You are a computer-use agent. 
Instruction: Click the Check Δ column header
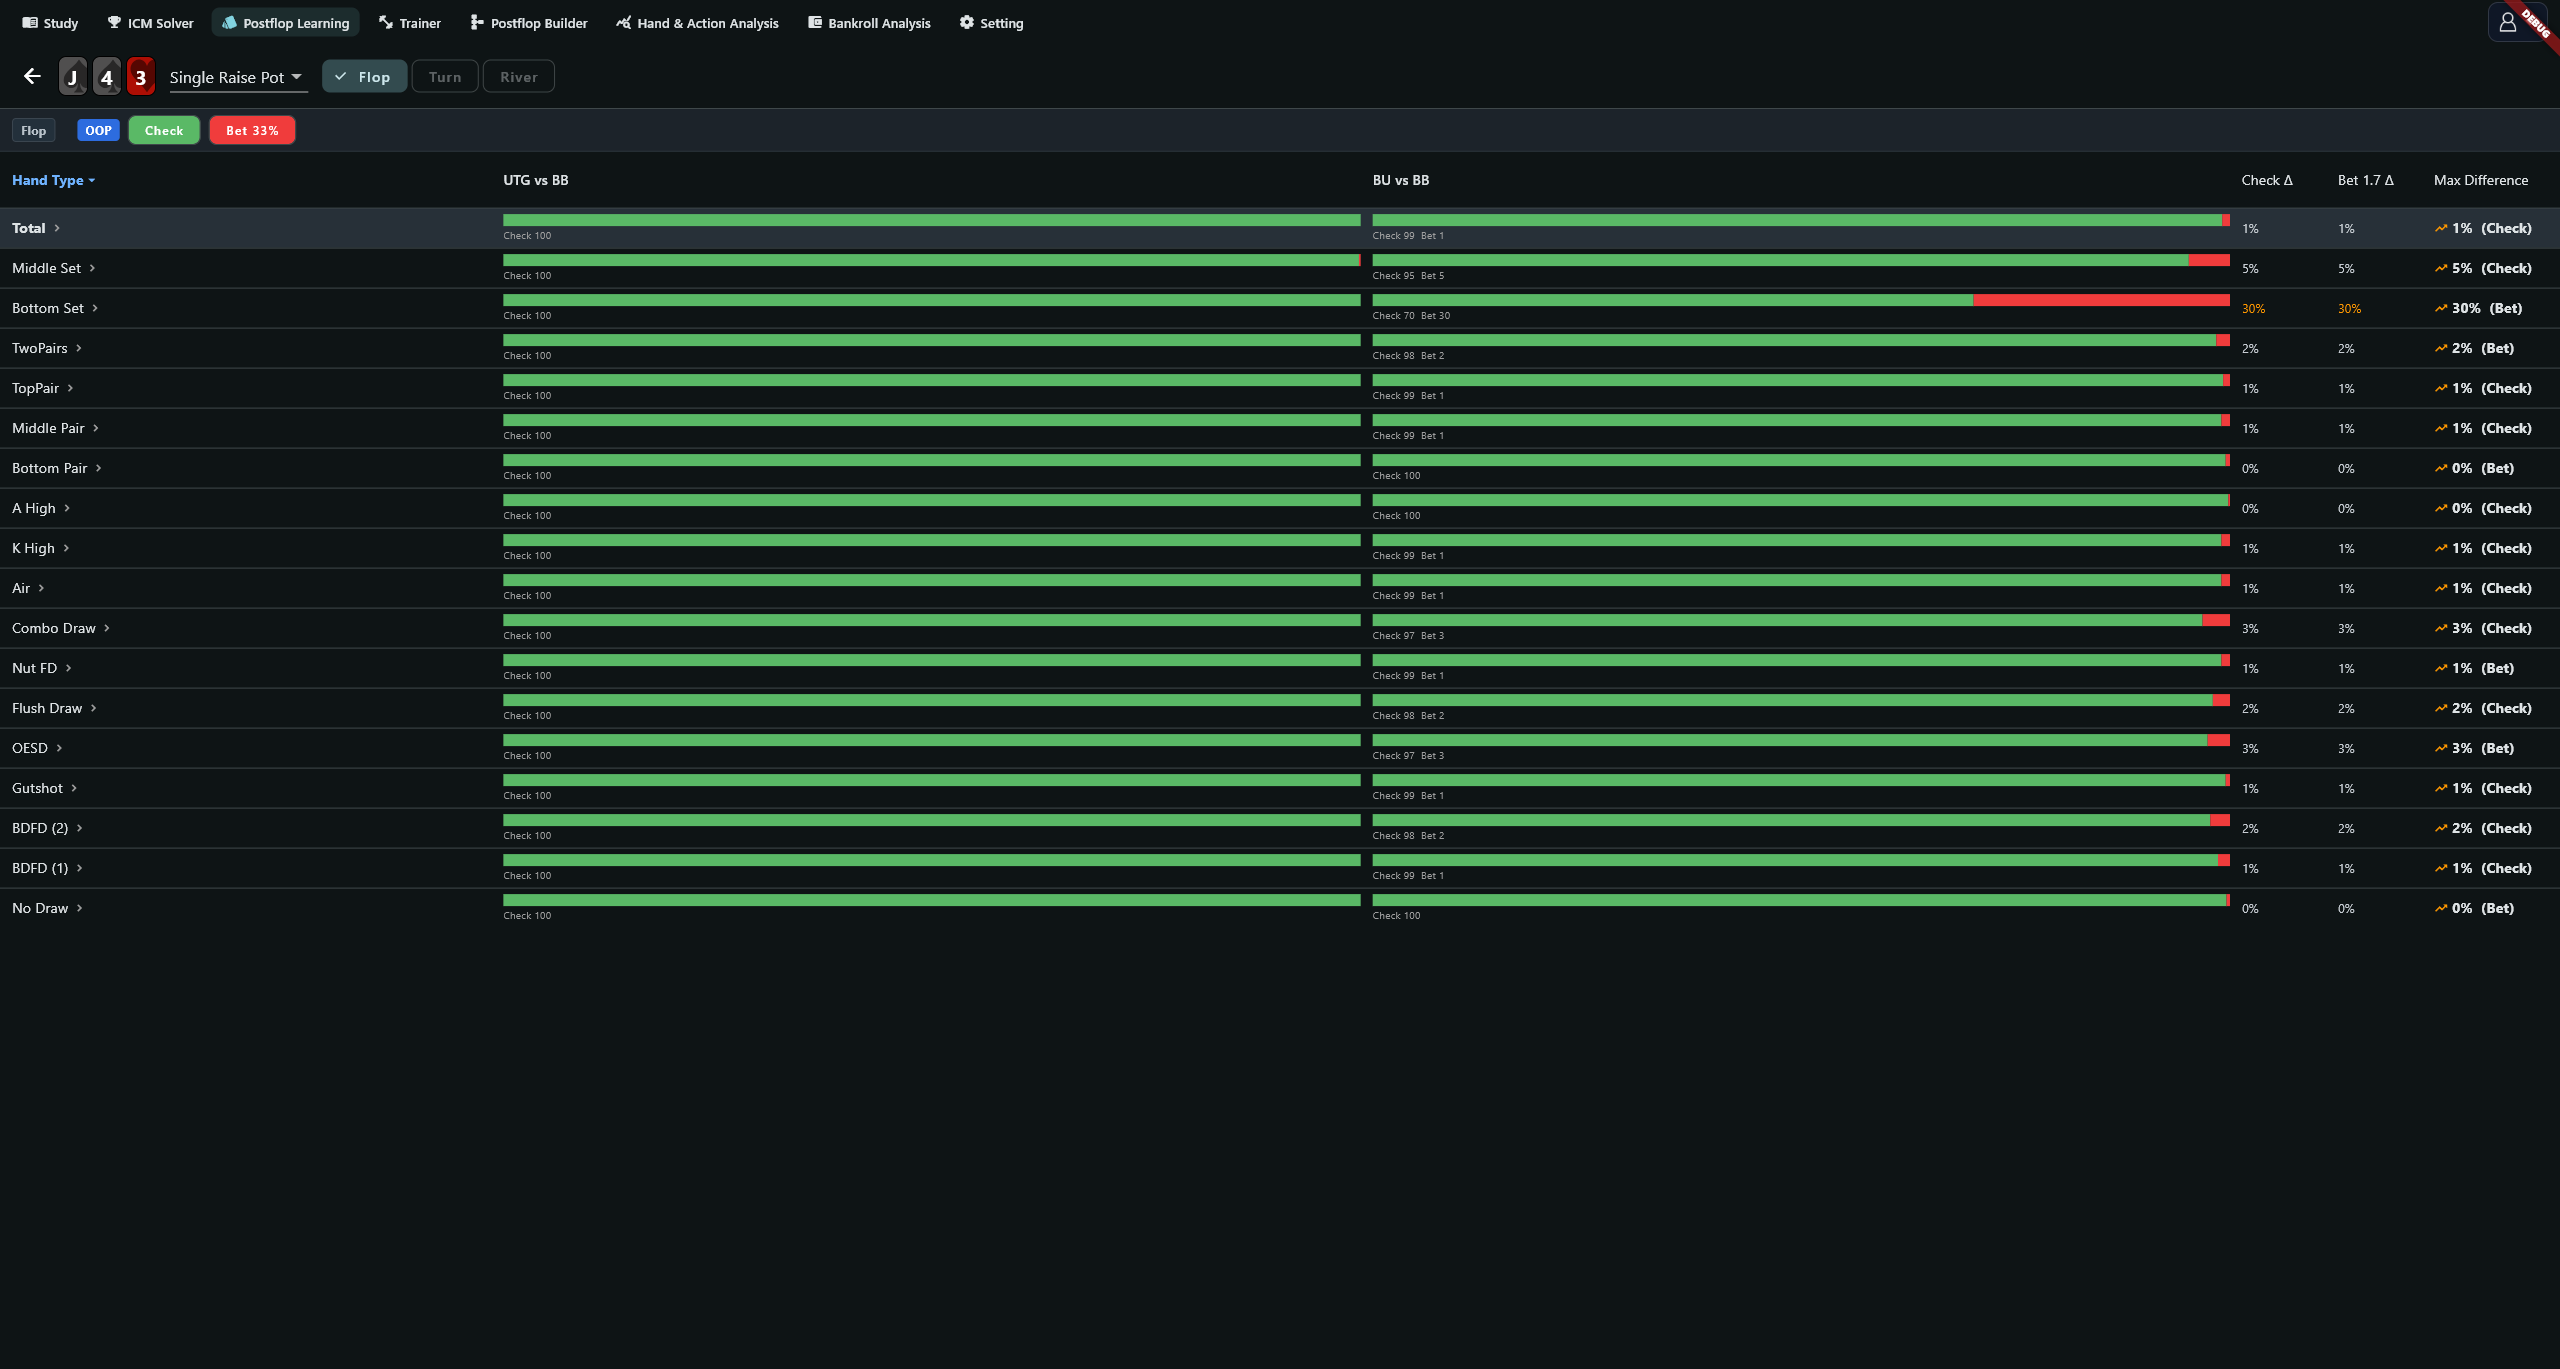2267,180
